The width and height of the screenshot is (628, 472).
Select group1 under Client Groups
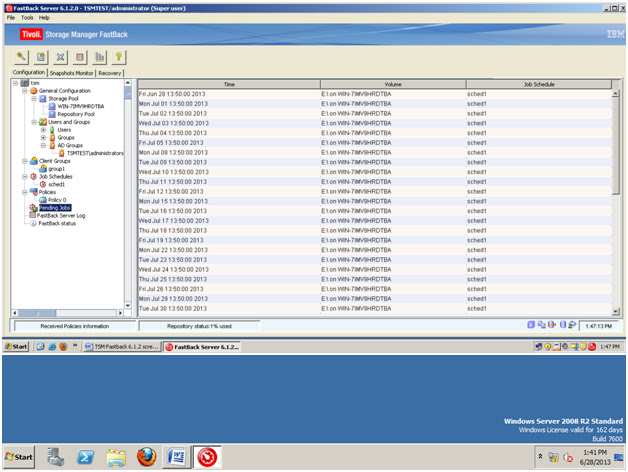coord(56,169)
